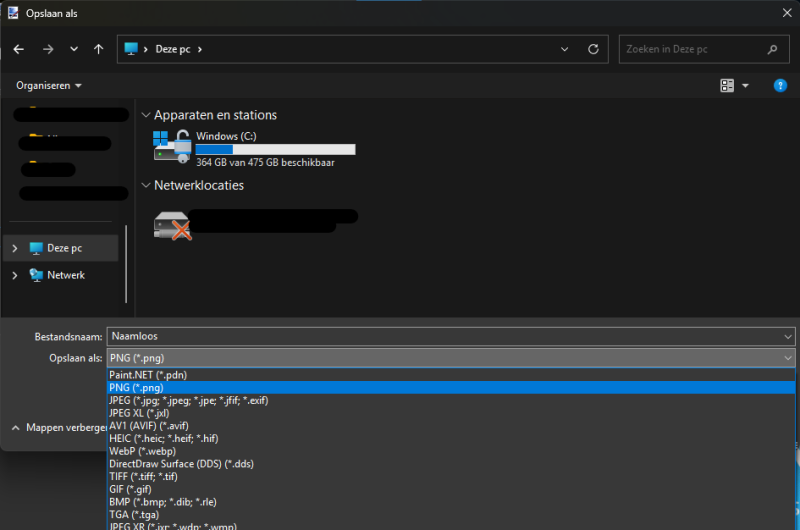Go forward using the right arrow
800x530 pixels.
pos(48,49)
